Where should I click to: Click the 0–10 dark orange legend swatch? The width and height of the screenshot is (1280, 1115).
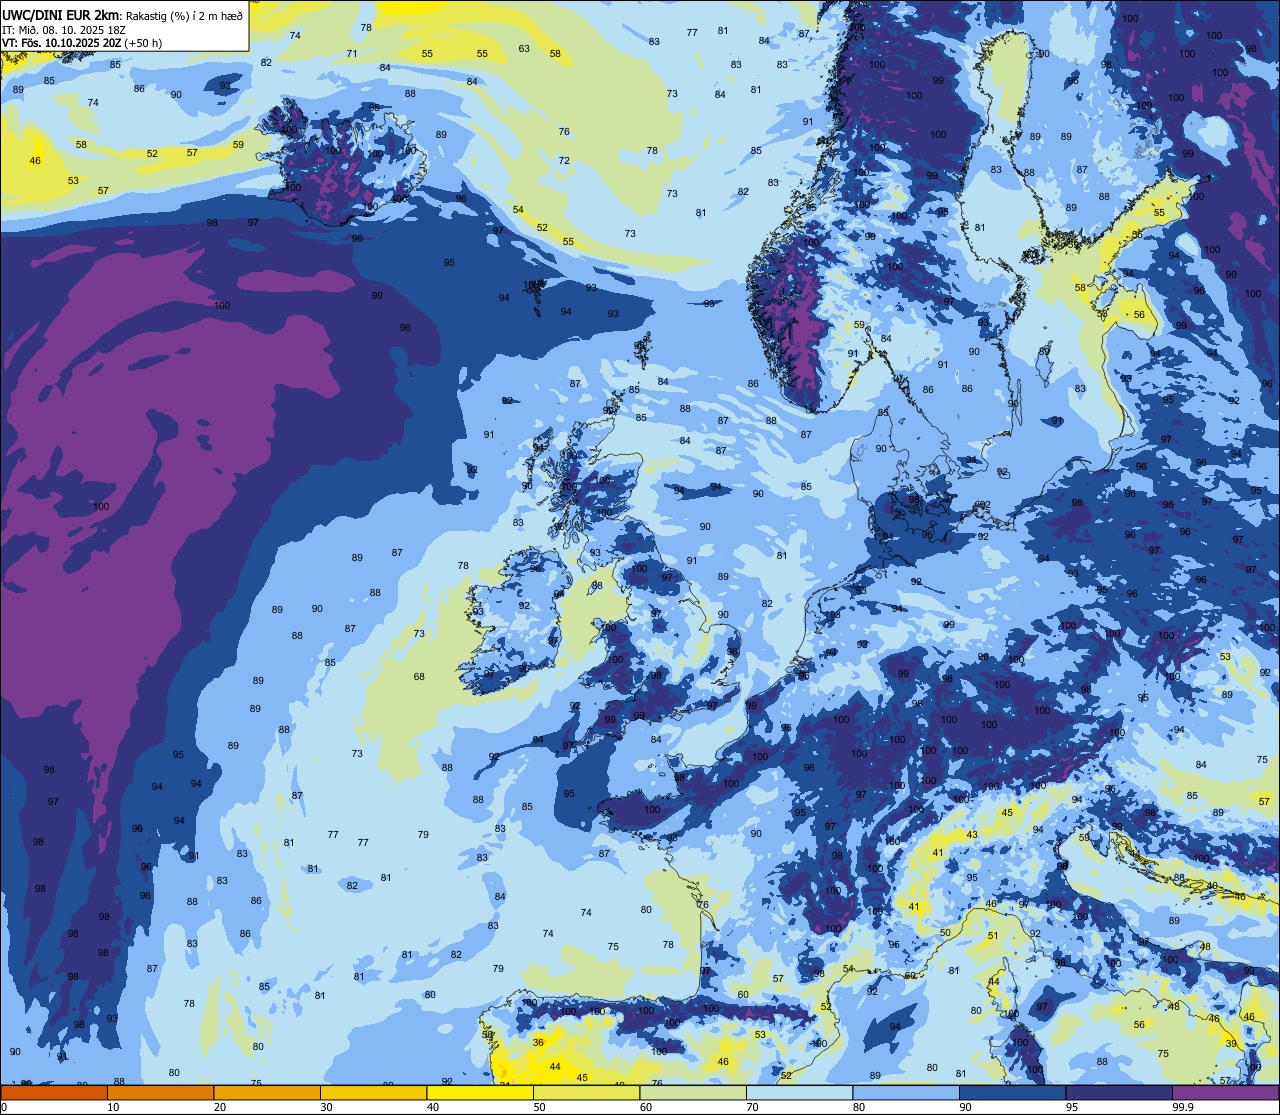point(54,1092)
